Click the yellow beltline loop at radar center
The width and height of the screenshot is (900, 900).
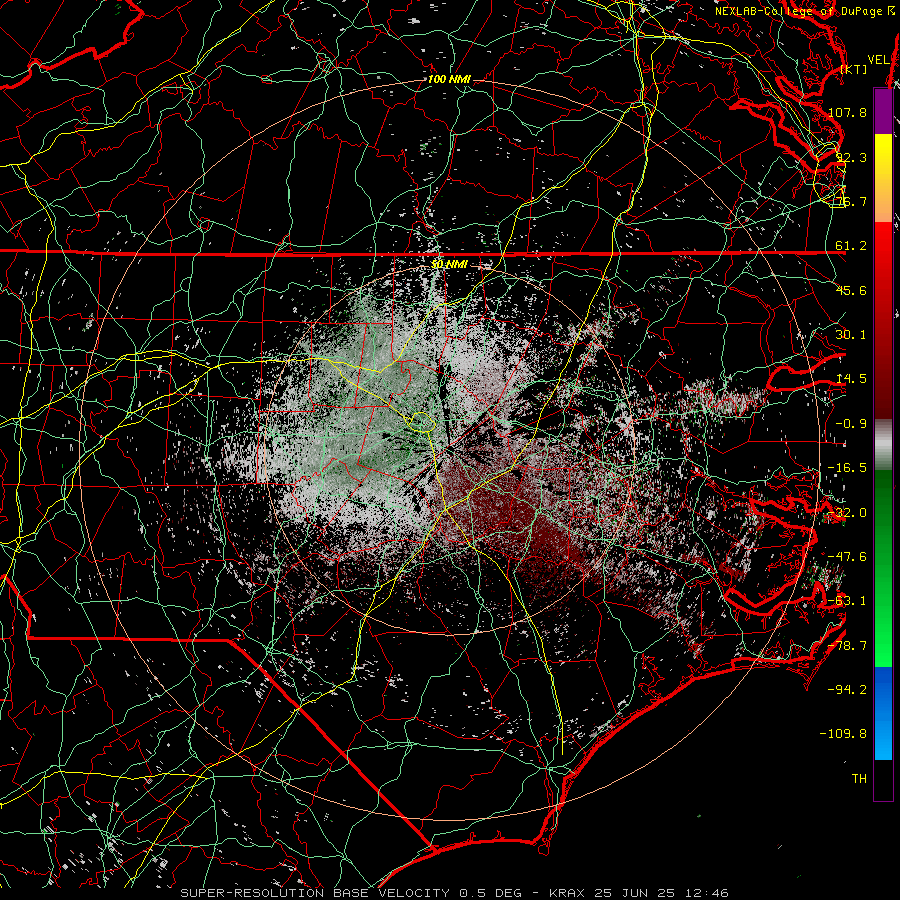pyautogui.click(x=423, y=422)
